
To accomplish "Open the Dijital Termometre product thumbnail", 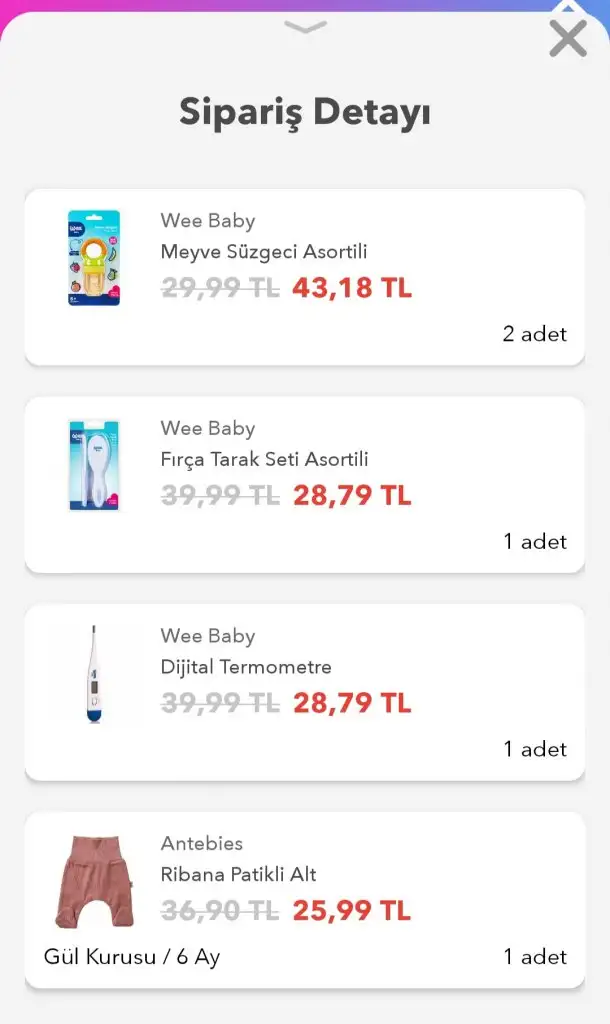I will coord(94,673).
